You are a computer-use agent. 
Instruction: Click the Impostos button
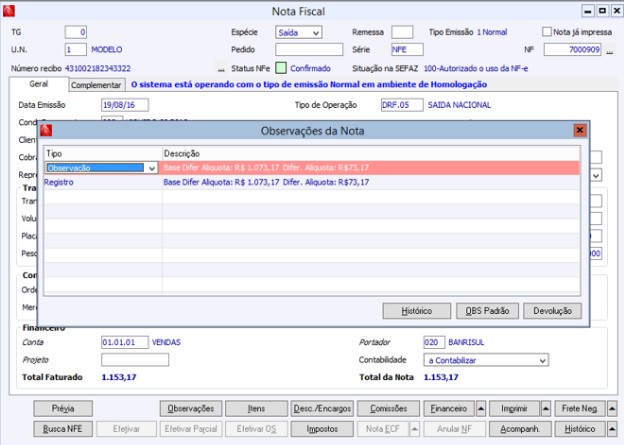pos(322,429)
